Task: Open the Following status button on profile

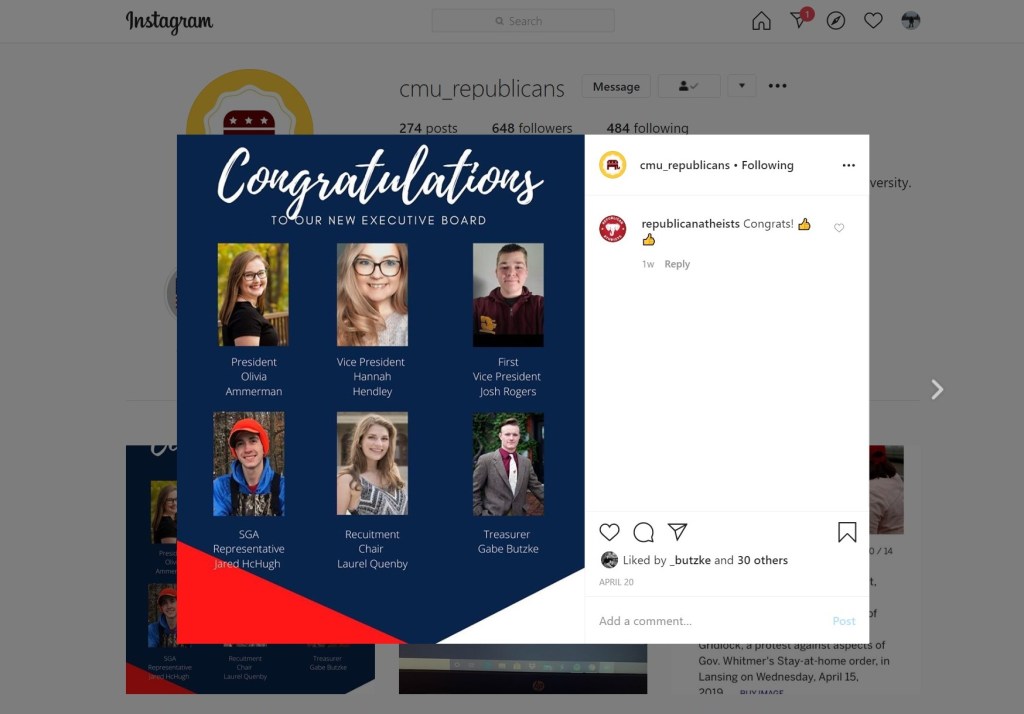Action: tap(689, 86)
